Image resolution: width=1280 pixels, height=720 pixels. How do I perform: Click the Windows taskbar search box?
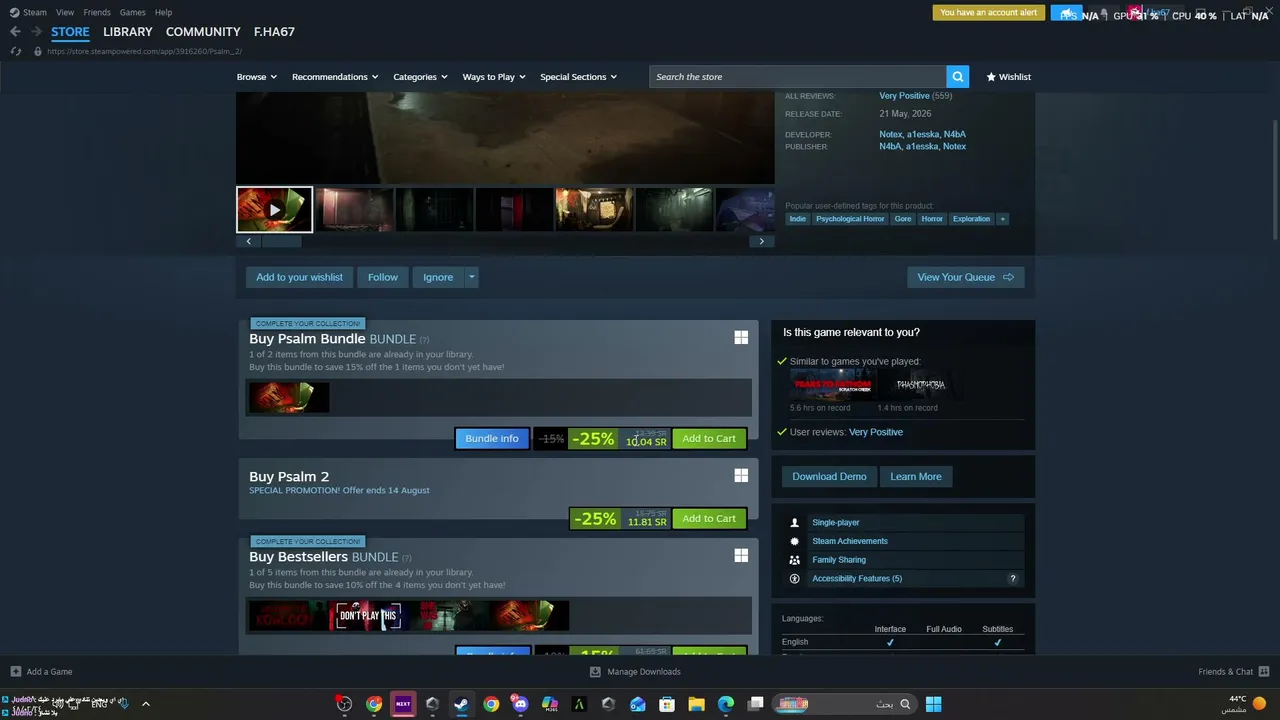pos(843,704)
